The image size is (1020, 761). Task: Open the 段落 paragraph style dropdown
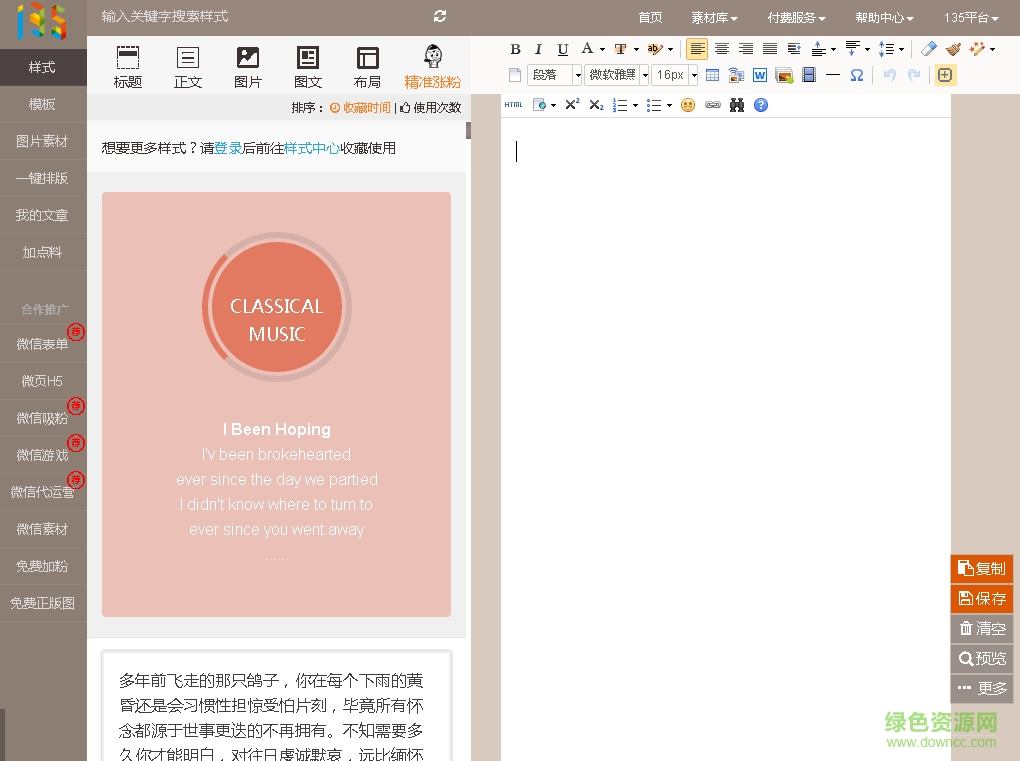555,74
